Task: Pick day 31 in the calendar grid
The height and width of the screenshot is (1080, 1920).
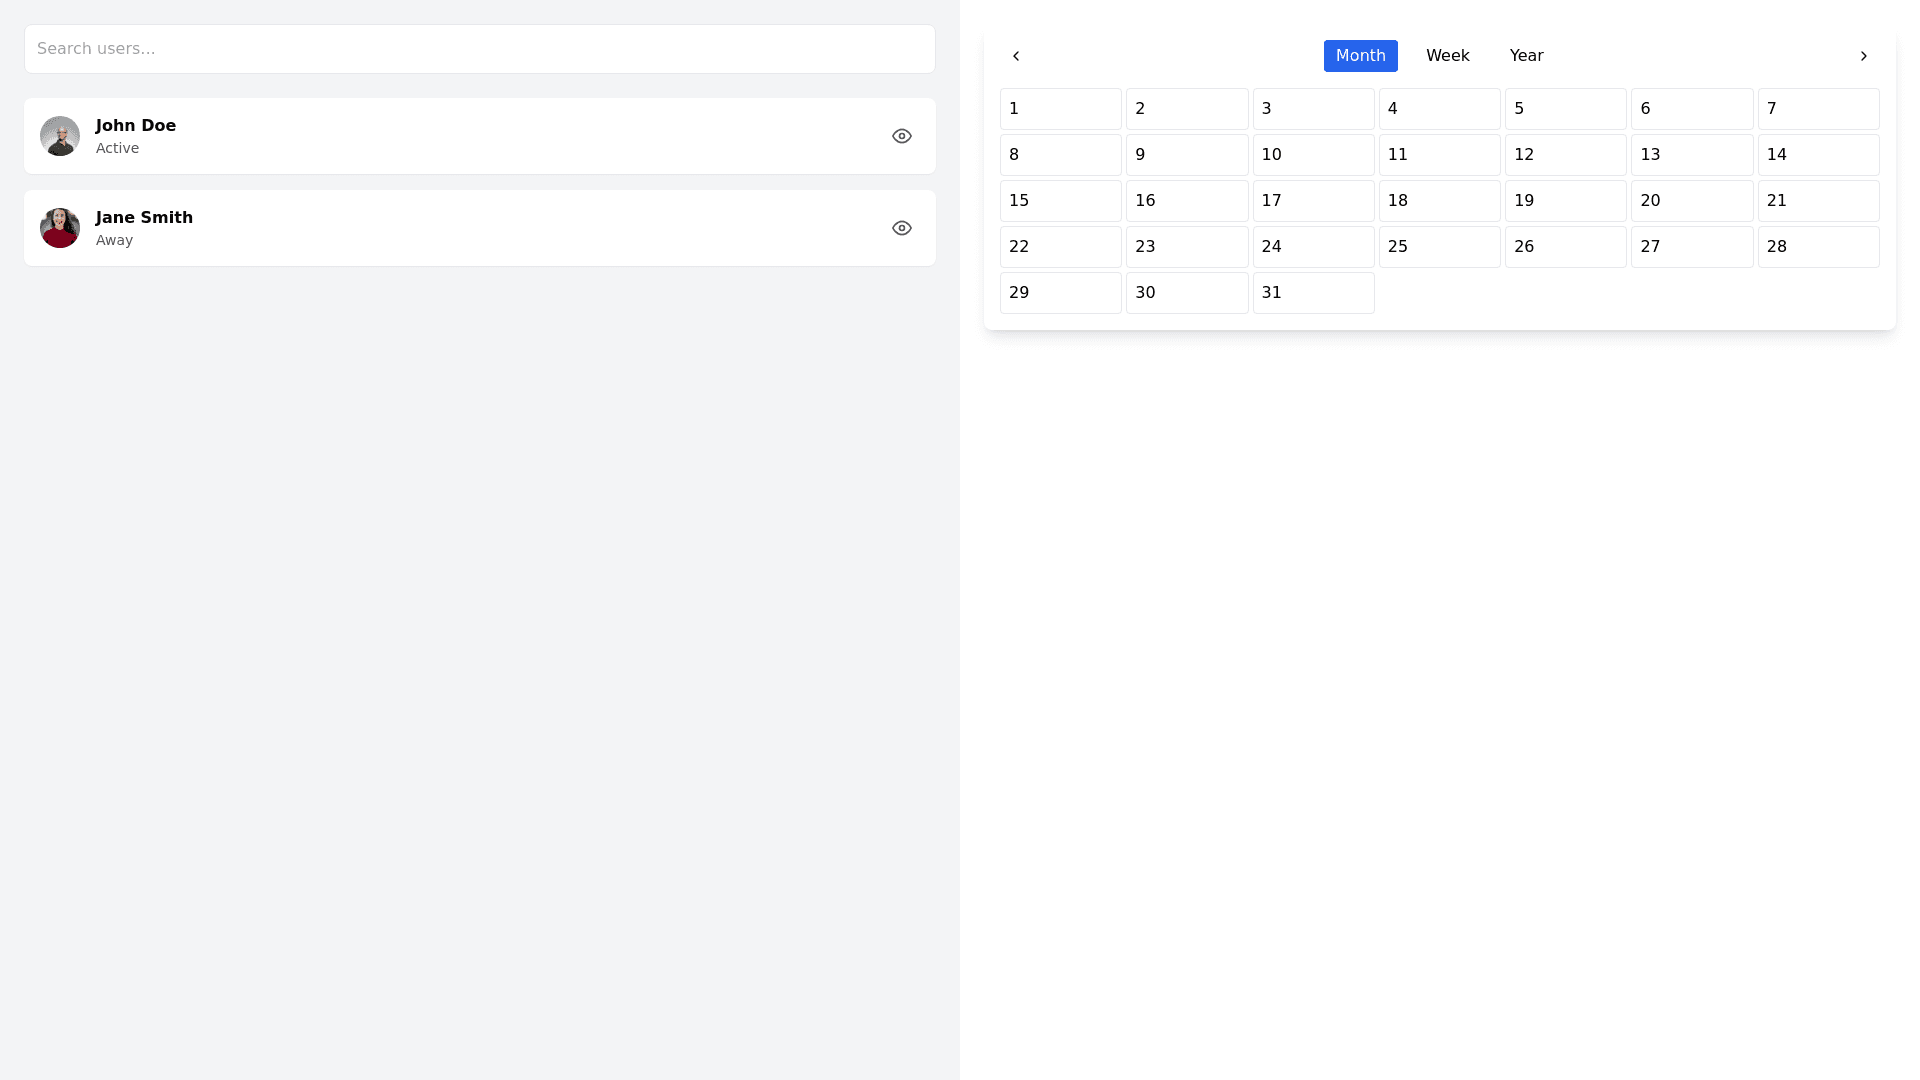Action: point(1313,293)
